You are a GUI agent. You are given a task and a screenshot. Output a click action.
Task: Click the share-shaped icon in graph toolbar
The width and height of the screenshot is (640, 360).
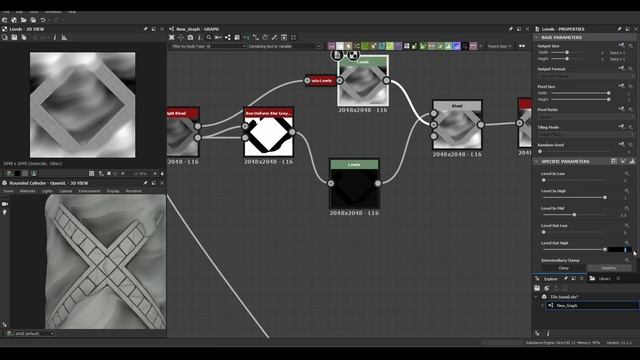click(228, 38)
